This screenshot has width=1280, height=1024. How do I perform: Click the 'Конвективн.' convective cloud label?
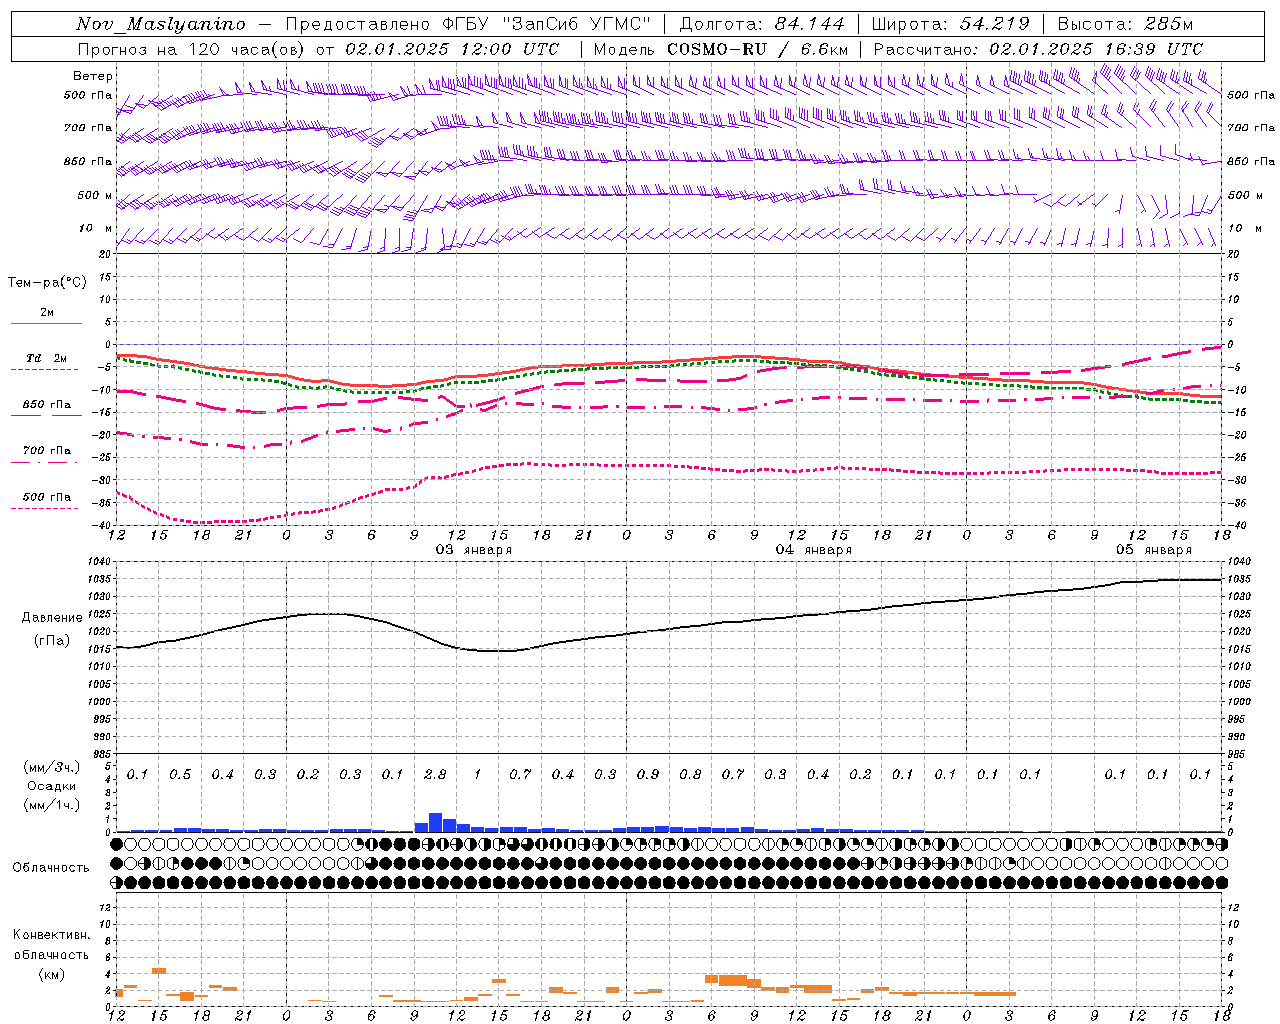click(52, 935)
